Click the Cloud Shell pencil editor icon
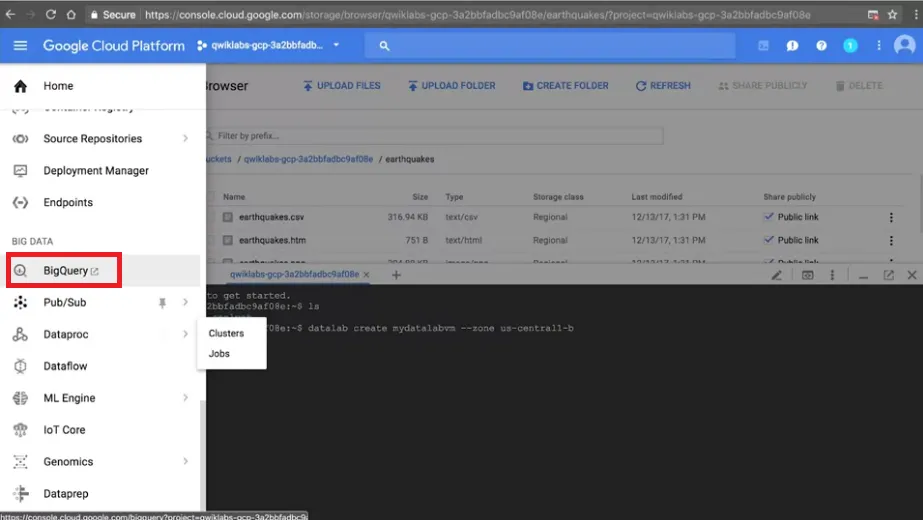This screenshot has height=520, width=923. (777, 275)
